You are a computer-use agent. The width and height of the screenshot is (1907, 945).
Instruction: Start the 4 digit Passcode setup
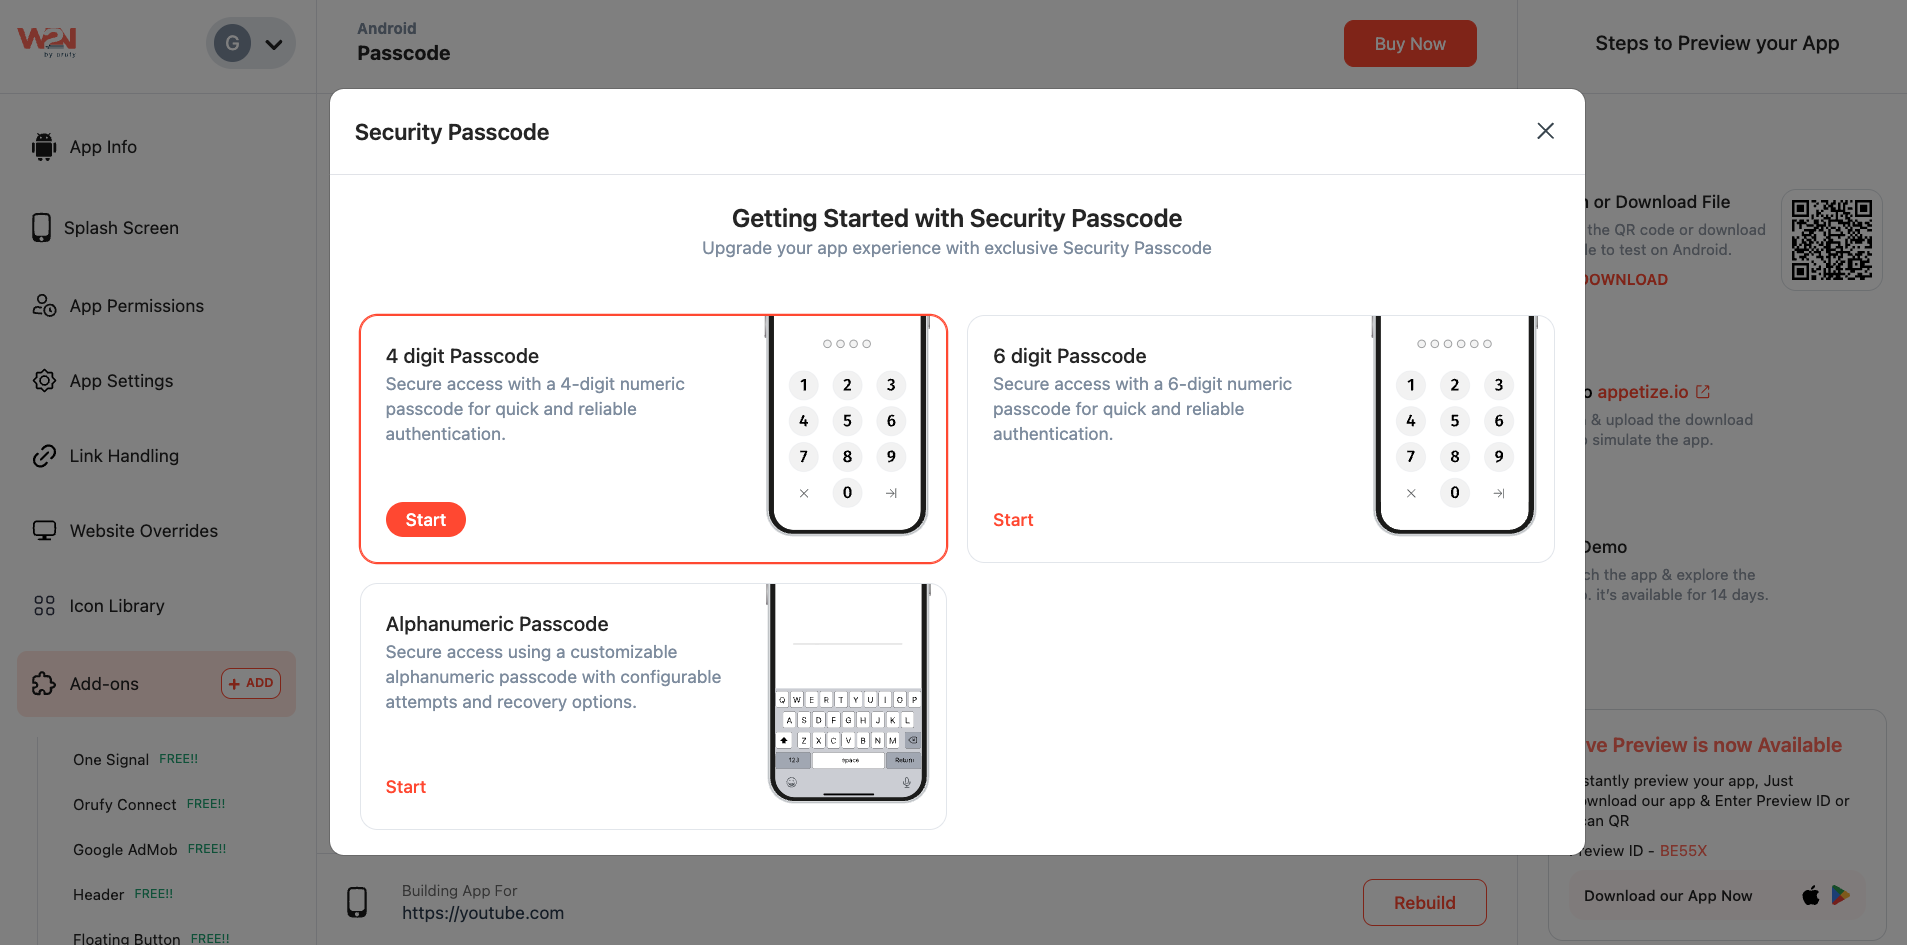pos(425,520)
